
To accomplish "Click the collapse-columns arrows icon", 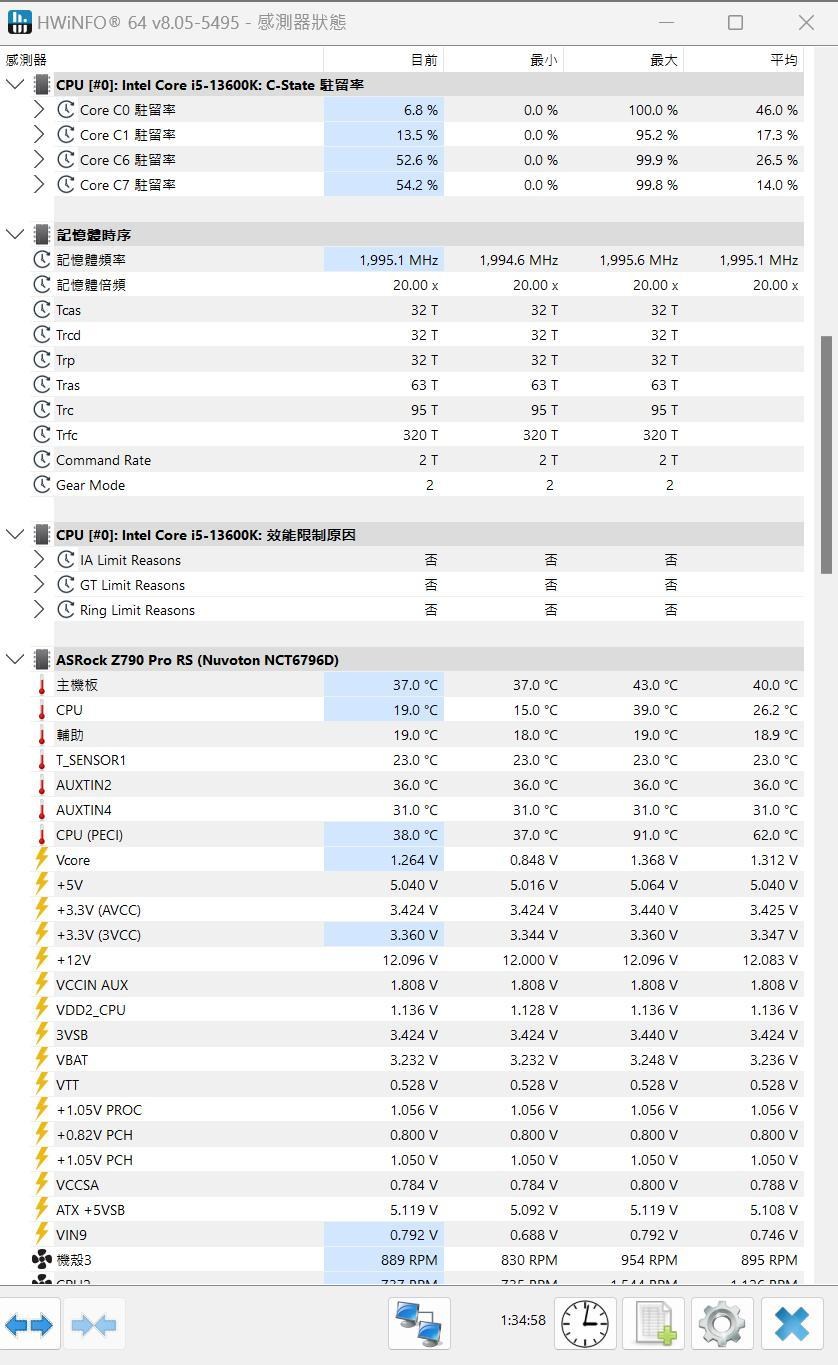I will pyautogui.click(x=94, y=1323).
